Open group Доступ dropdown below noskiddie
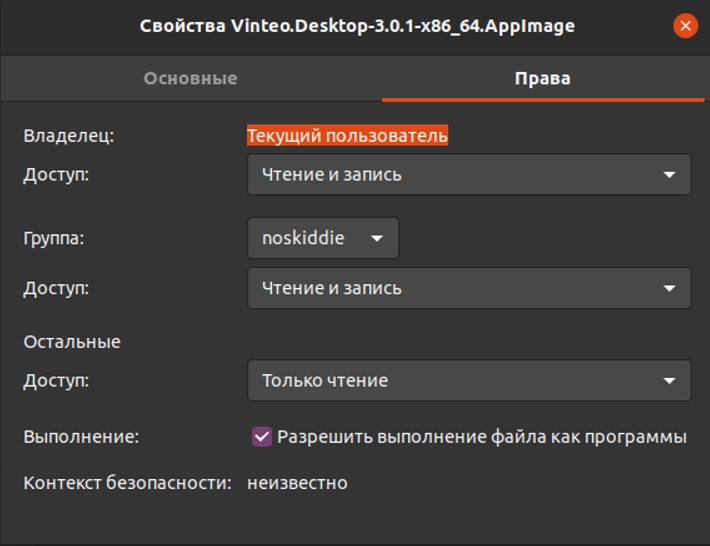This screenshot has height=546, width=710. point(469,288)
